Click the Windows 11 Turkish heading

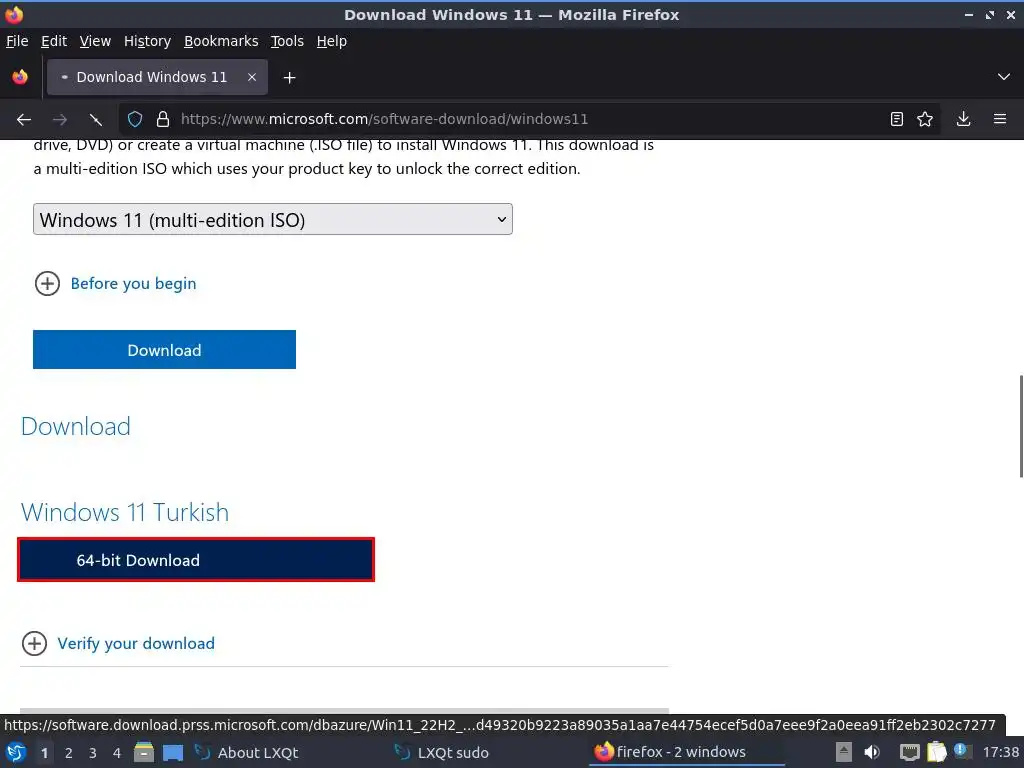(125, 512)
